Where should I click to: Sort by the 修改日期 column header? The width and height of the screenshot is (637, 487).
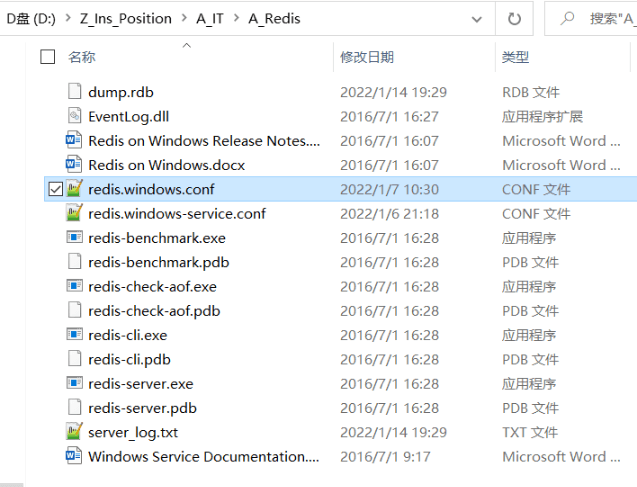coord(367,57)
